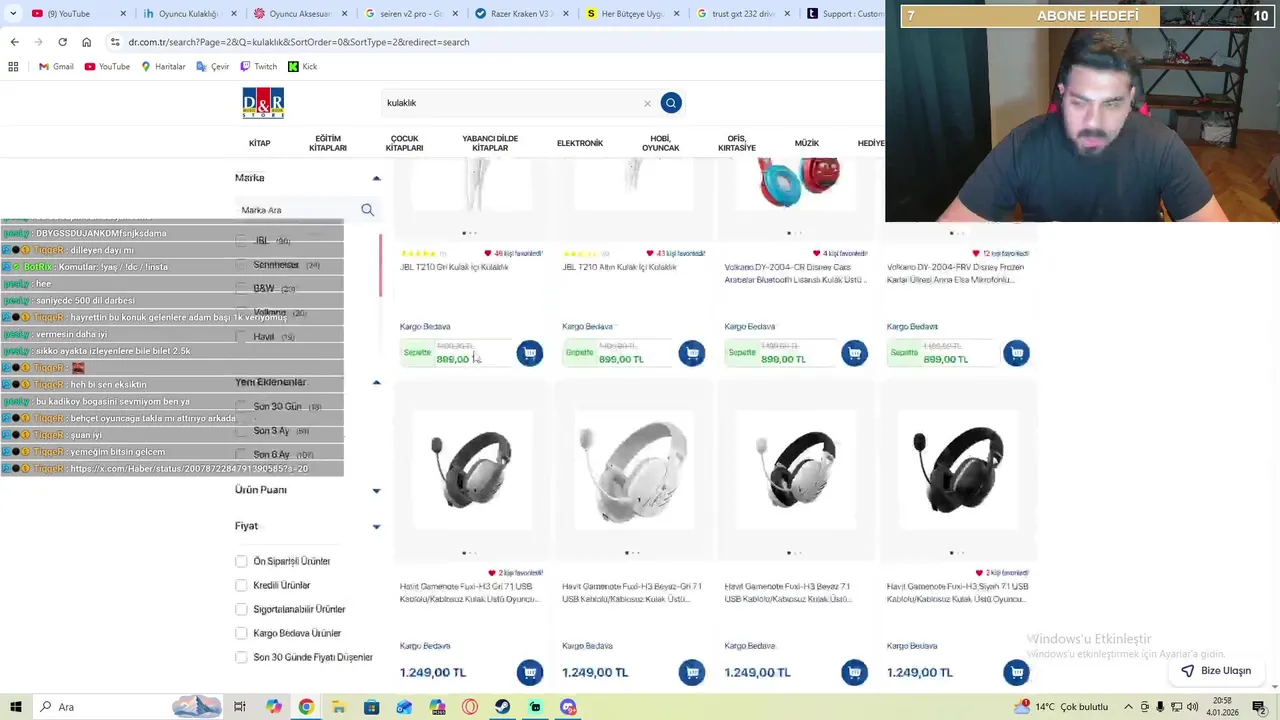
Task: Add Havit Fuxi-H3 Gri headset to cart
Action: [529, 673]
